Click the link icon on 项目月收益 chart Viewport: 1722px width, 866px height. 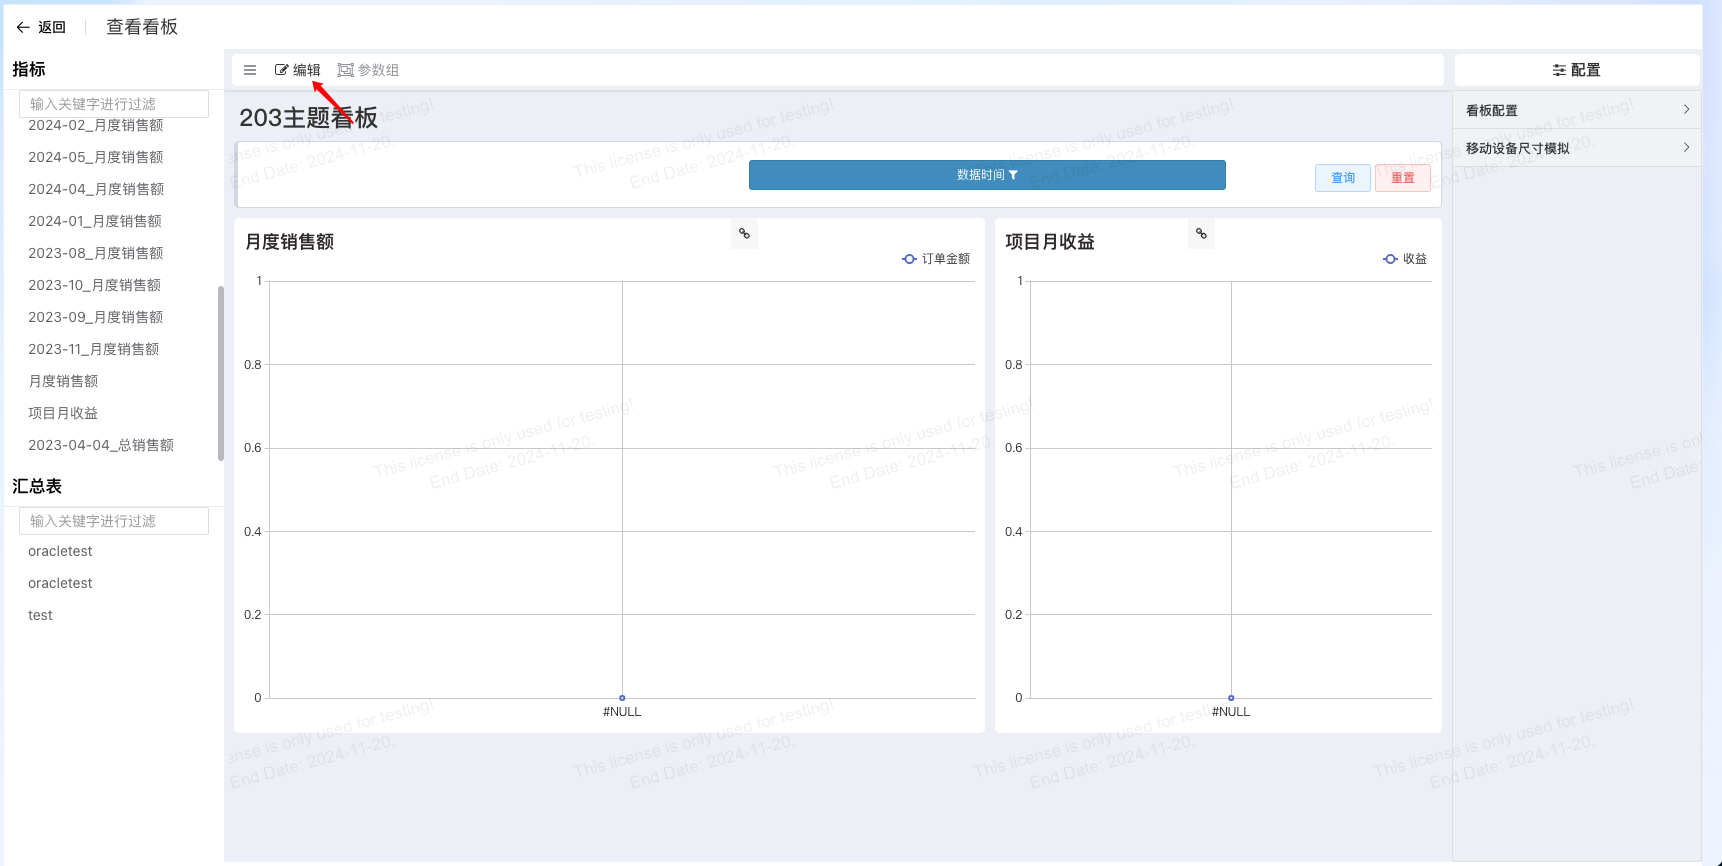[x=1201, y=234]
